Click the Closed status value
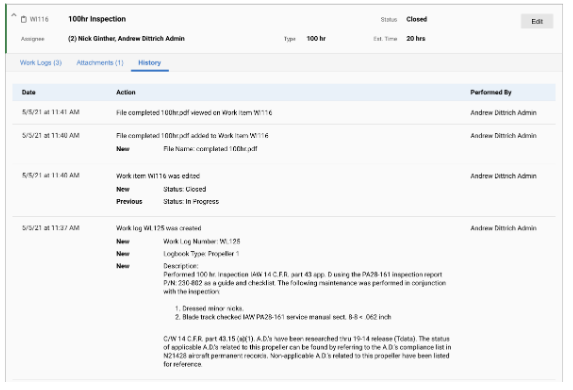The width and height of the screenshot is (573, 390). tap(417, 19)
